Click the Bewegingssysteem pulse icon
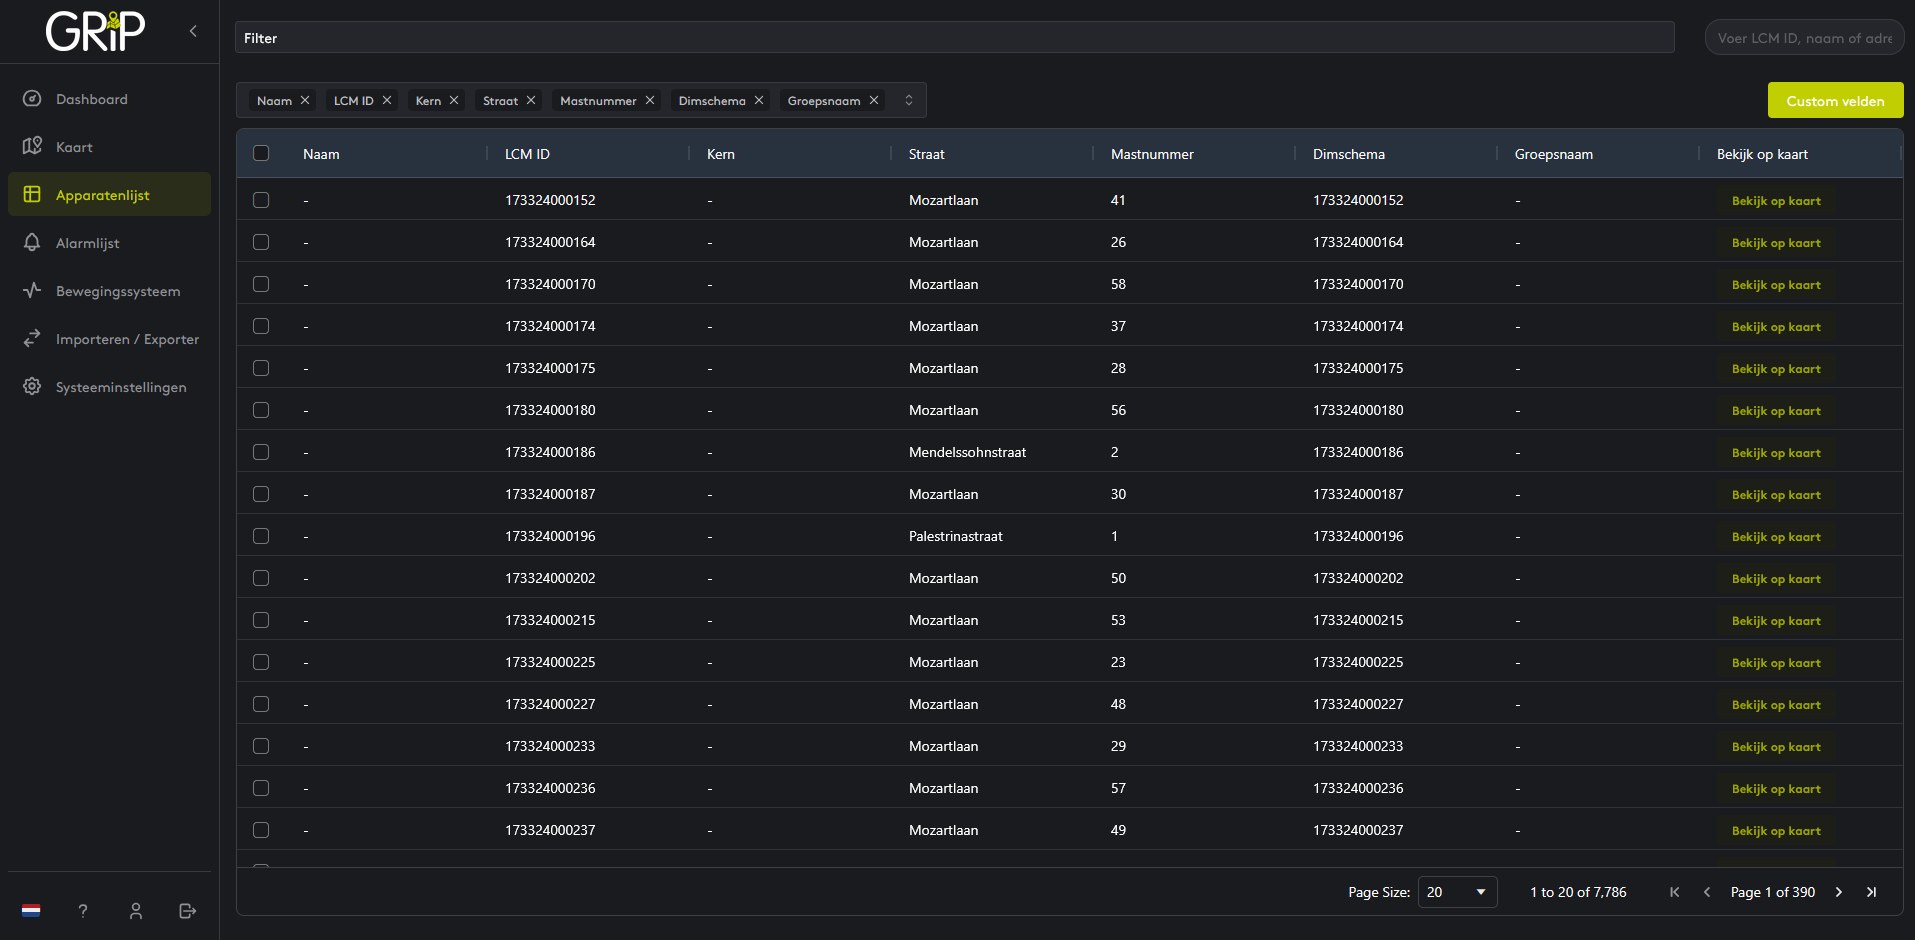 tap(32, 291)
